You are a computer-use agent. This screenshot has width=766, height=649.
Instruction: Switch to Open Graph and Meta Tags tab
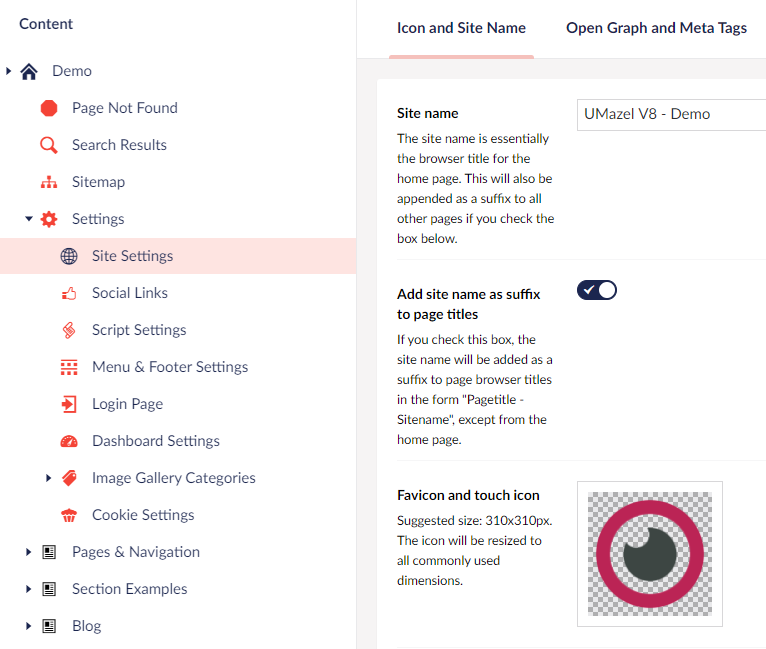[x=656, y=28]
